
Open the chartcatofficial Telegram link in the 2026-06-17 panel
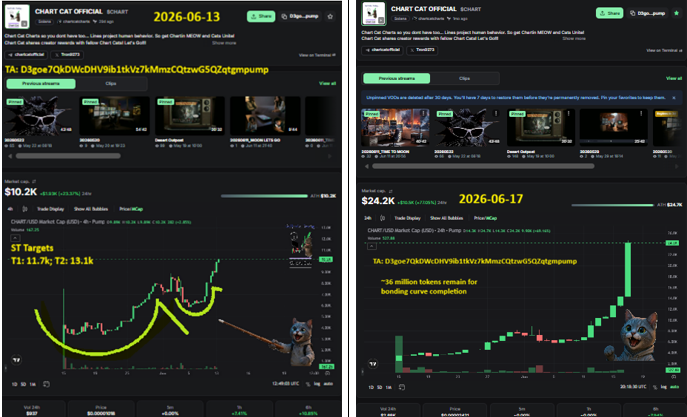click(x=381, y=50)
